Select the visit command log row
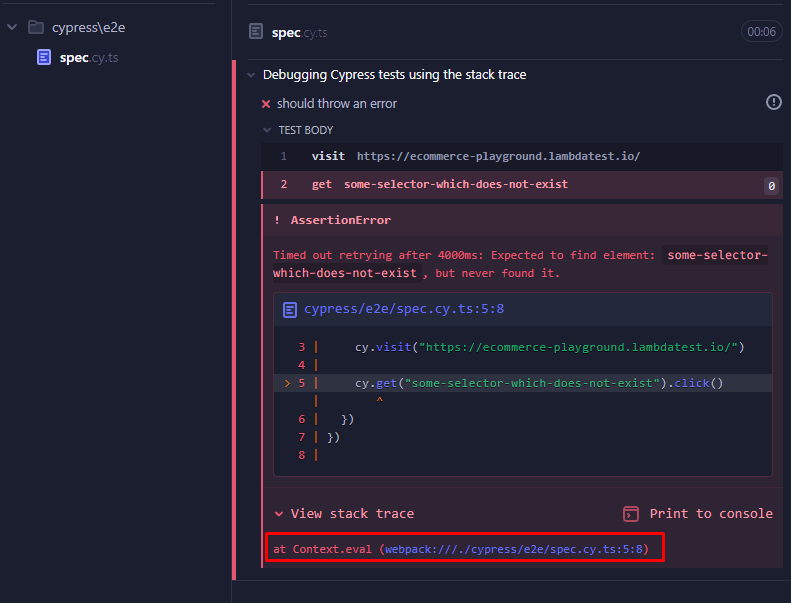791x603 pixels. click(x=522, y=156)
